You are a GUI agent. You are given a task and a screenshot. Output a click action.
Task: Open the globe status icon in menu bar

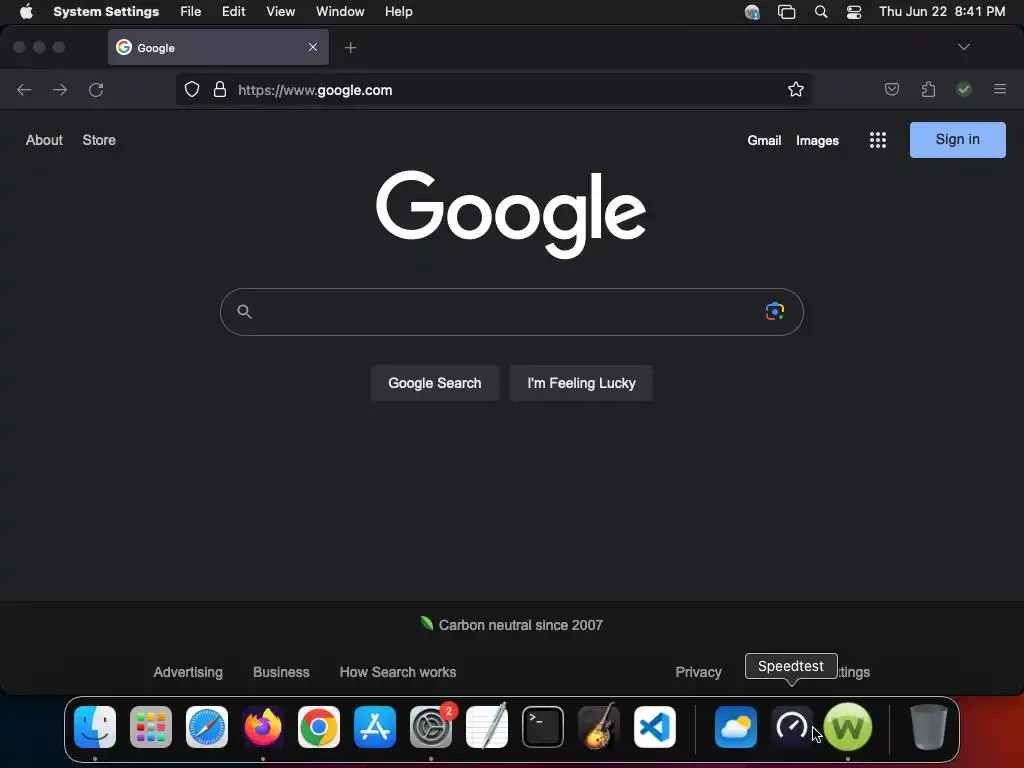tap(752, 12)
